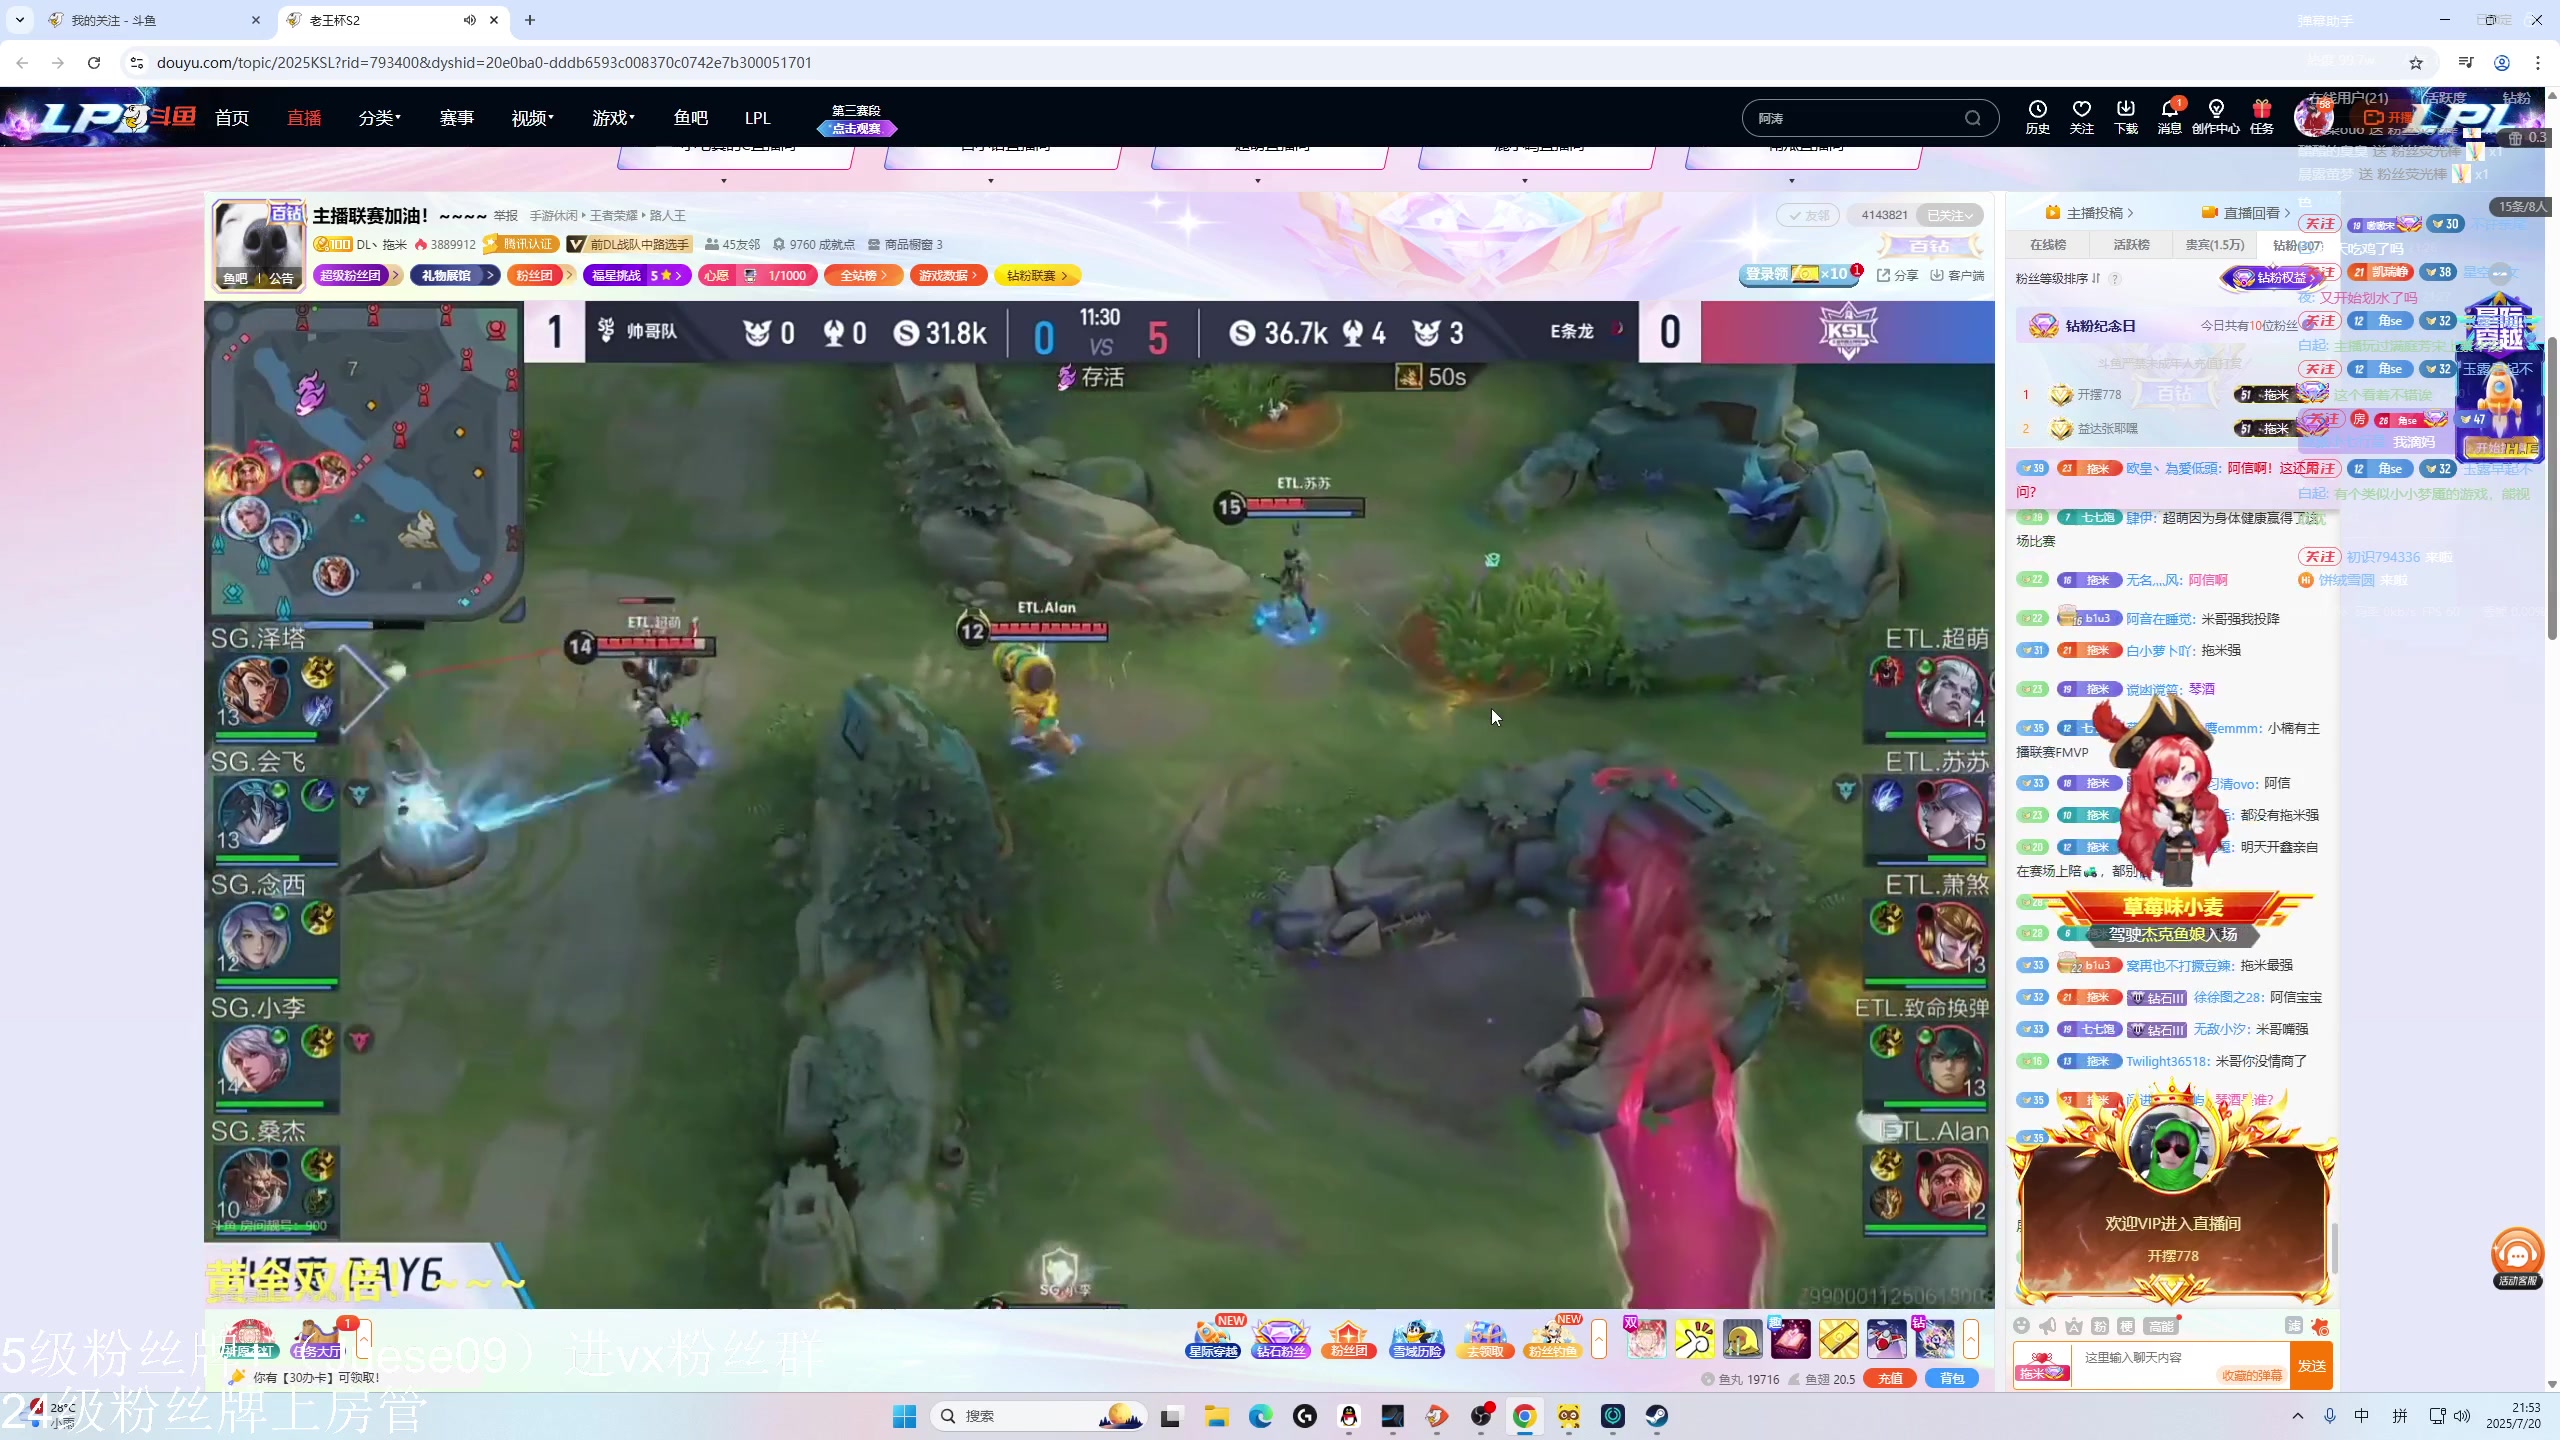Mute the 老王杯S2 tab audio
Screen dimensions: 2560x1440
tap(469, 20)
